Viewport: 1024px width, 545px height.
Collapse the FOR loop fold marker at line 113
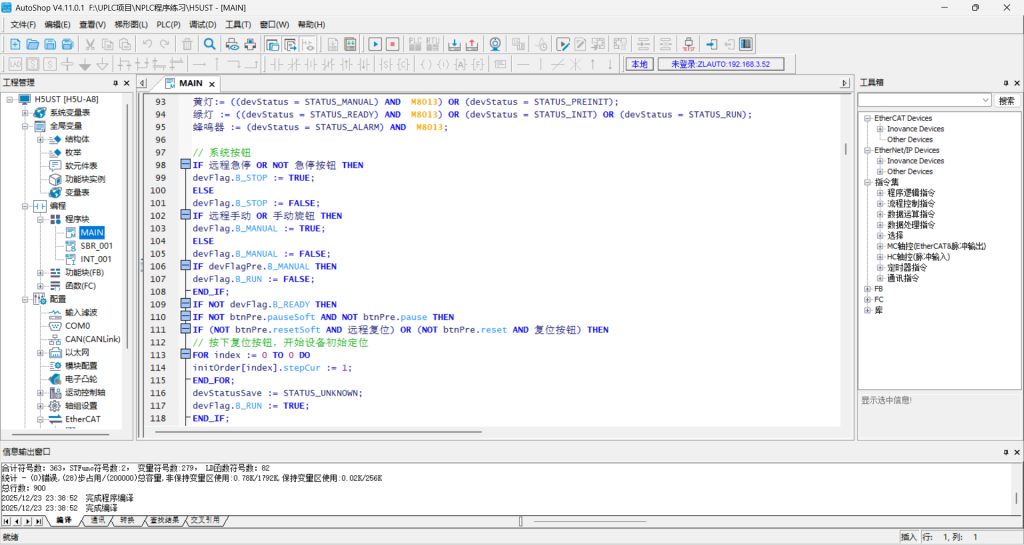[x=185, y=355]
